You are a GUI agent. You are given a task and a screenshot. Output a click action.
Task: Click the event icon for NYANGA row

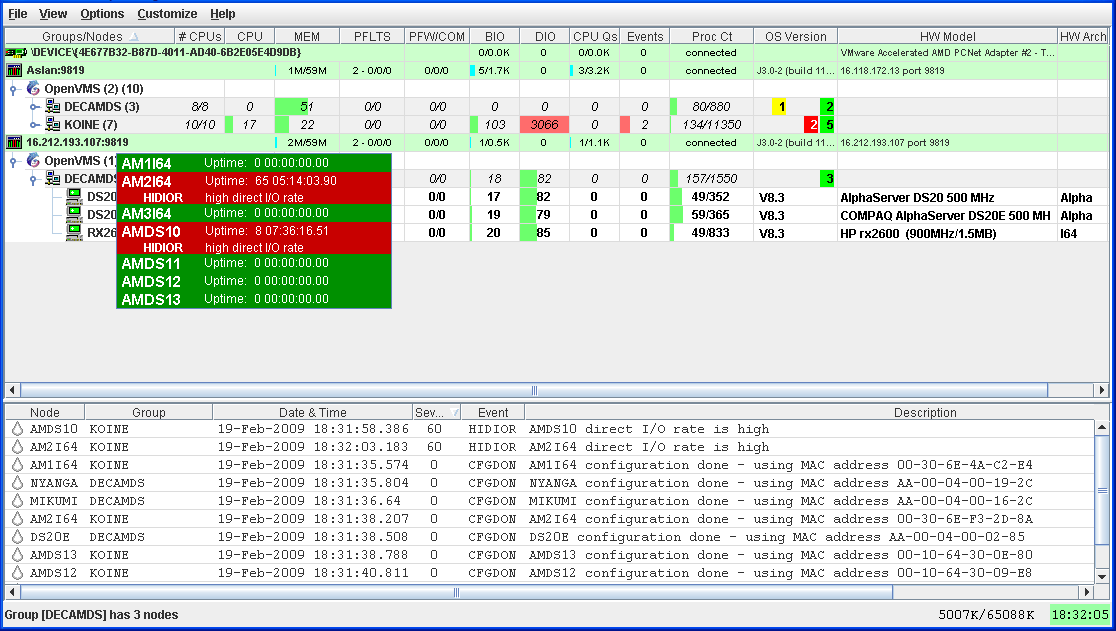pyautogui.click(x=17, y=482)
